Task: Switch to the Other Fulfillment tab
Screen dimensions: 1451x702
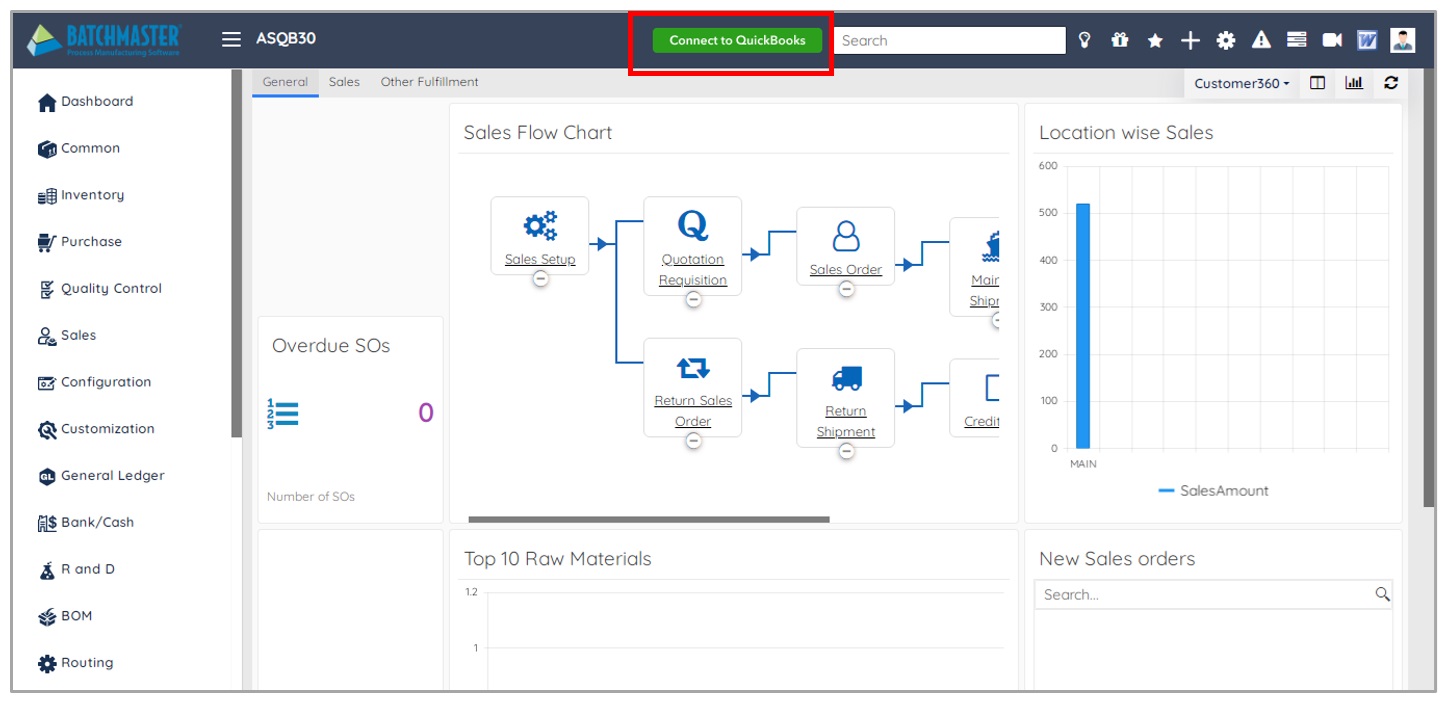Action: tap(429, 82)
